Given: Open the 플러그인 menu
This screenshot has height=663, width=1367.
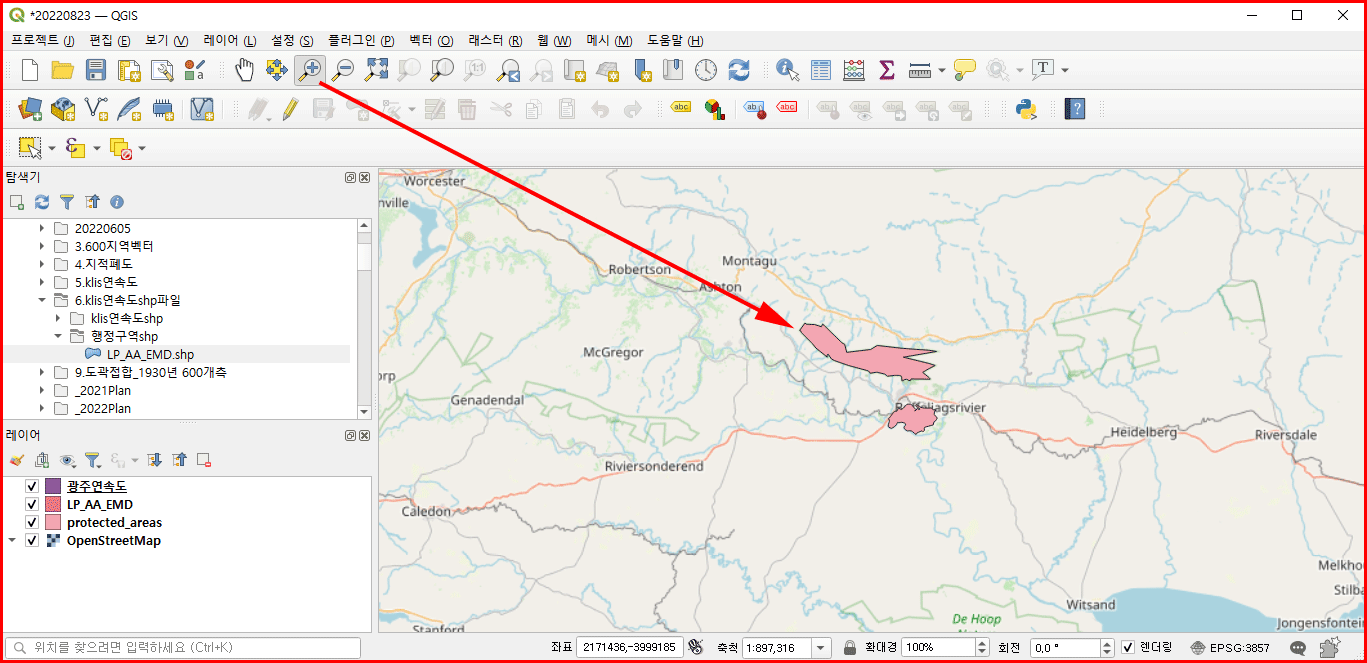Looking at the screenshot, I should pyautogui.click(x=361, y=41).
